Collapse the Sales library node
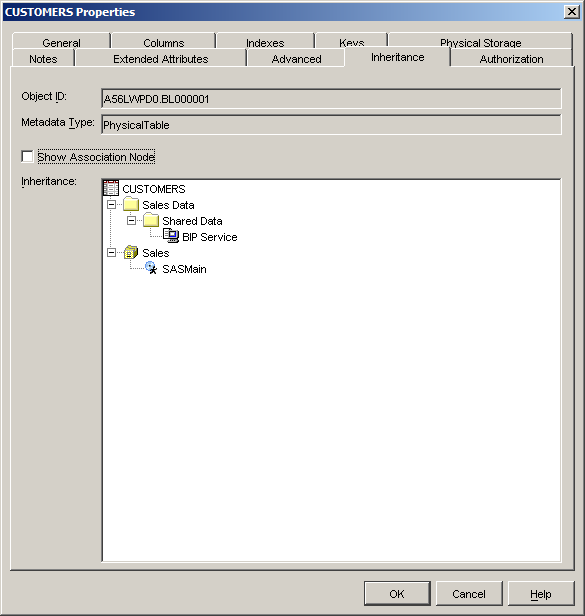The width and height of the screenshot is (585, 616). click(112, 253)
